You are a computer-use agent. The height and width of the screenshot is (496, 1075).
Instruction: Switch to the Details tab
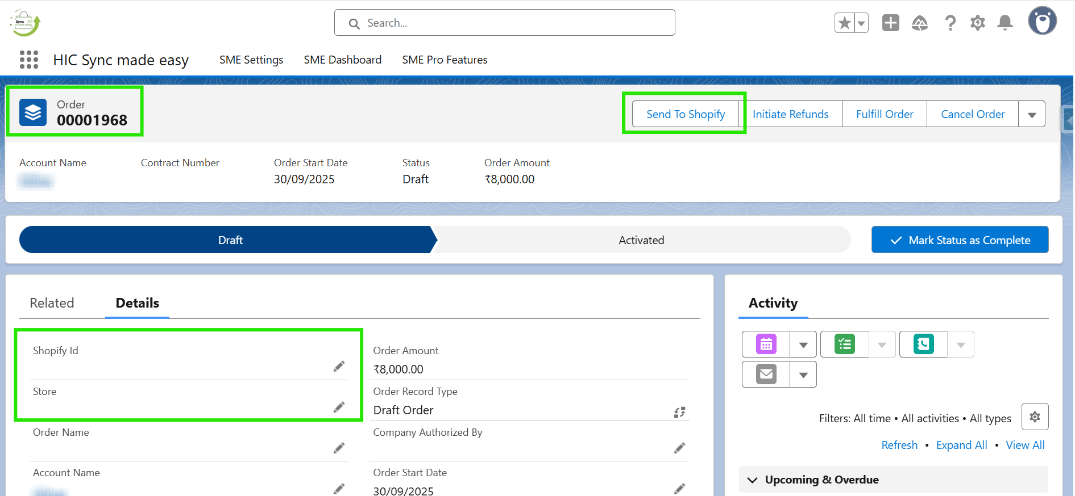pos(137,303)
